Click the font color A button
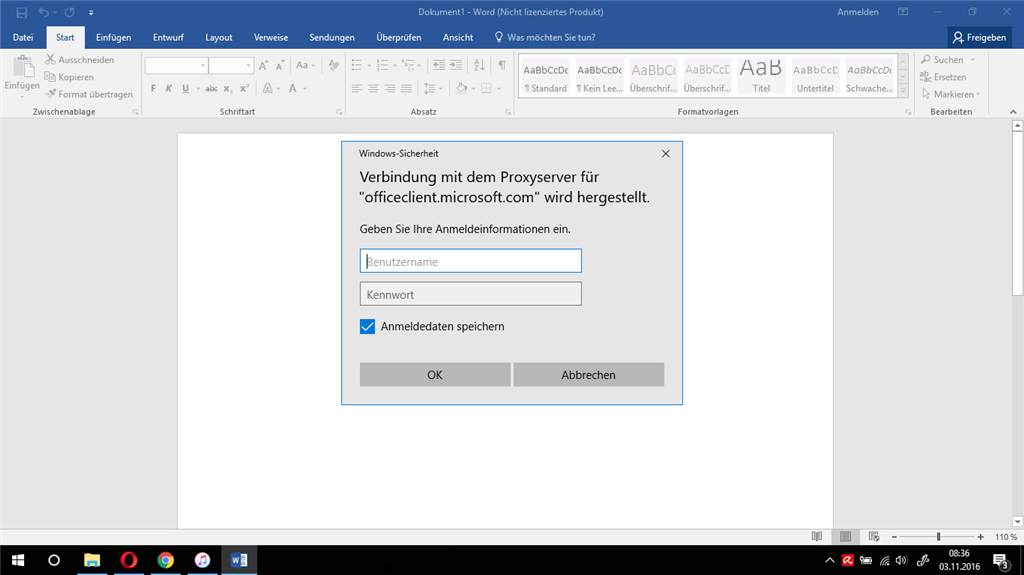This screenshot has height=575, width=1024. coord(293,88)
